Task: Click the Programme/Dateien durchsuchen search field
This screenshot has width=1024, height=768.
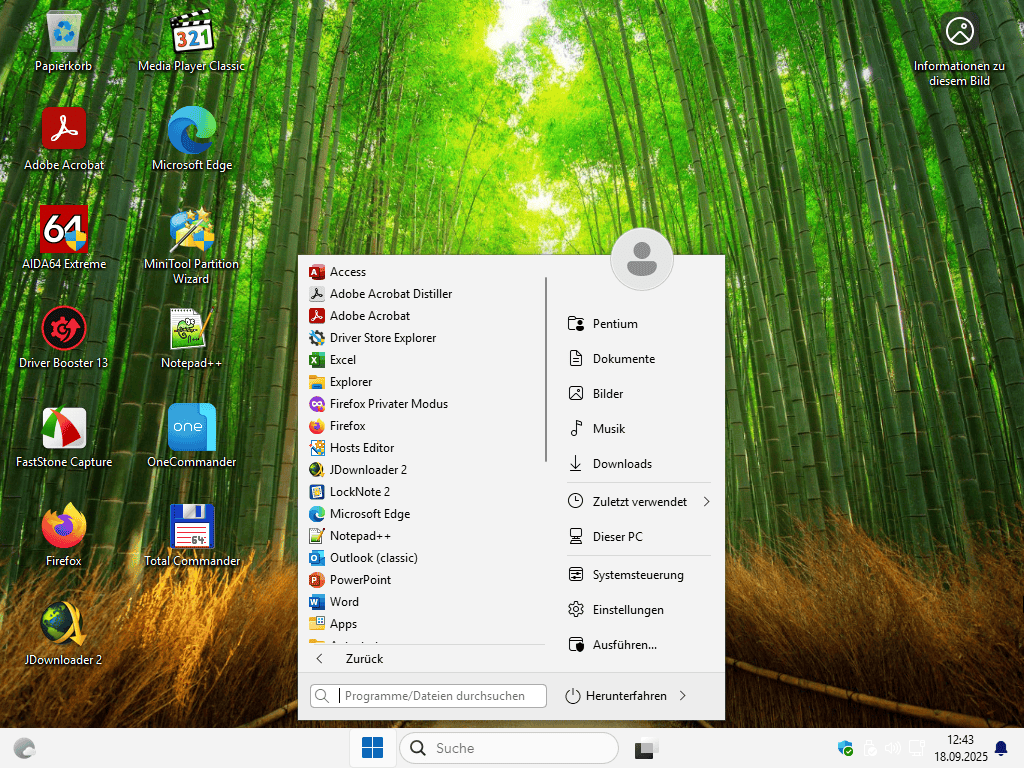Action: pos(438,696)
